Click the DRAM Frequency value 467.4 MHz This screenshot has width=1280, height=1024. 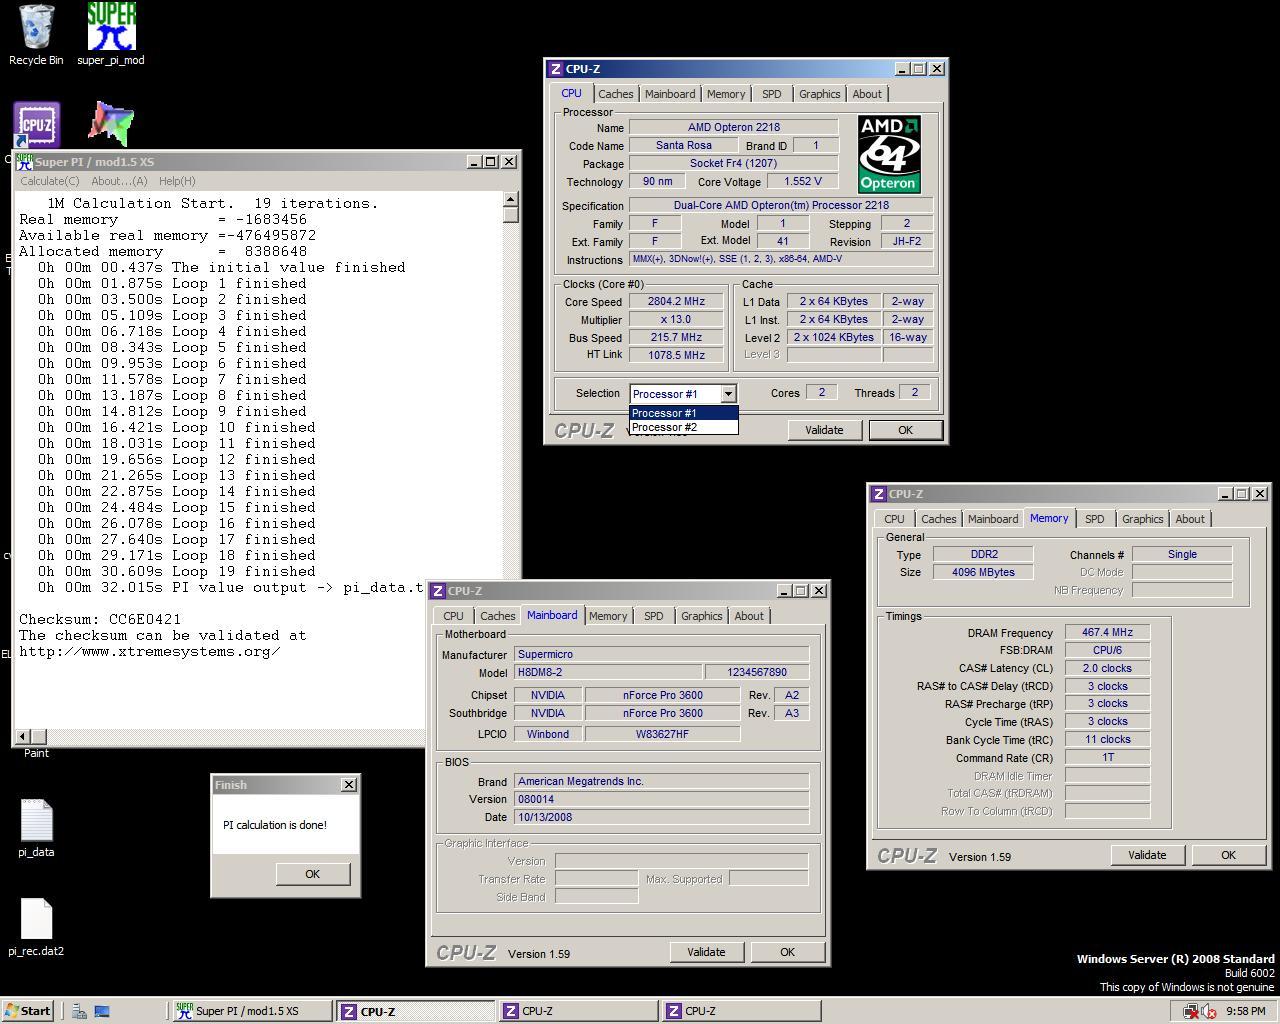(1107, 633)
